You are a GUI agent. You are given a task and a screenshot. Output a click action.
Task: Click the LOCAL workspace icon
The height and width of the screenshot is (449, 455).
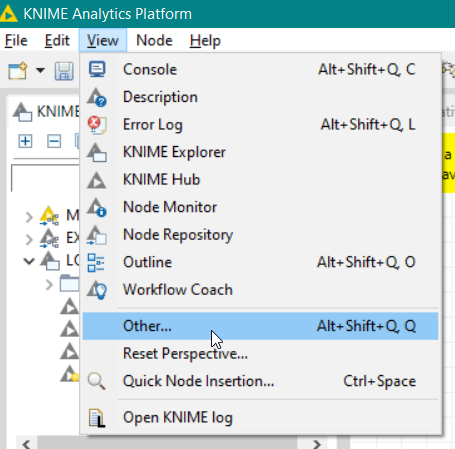point(50,261)
